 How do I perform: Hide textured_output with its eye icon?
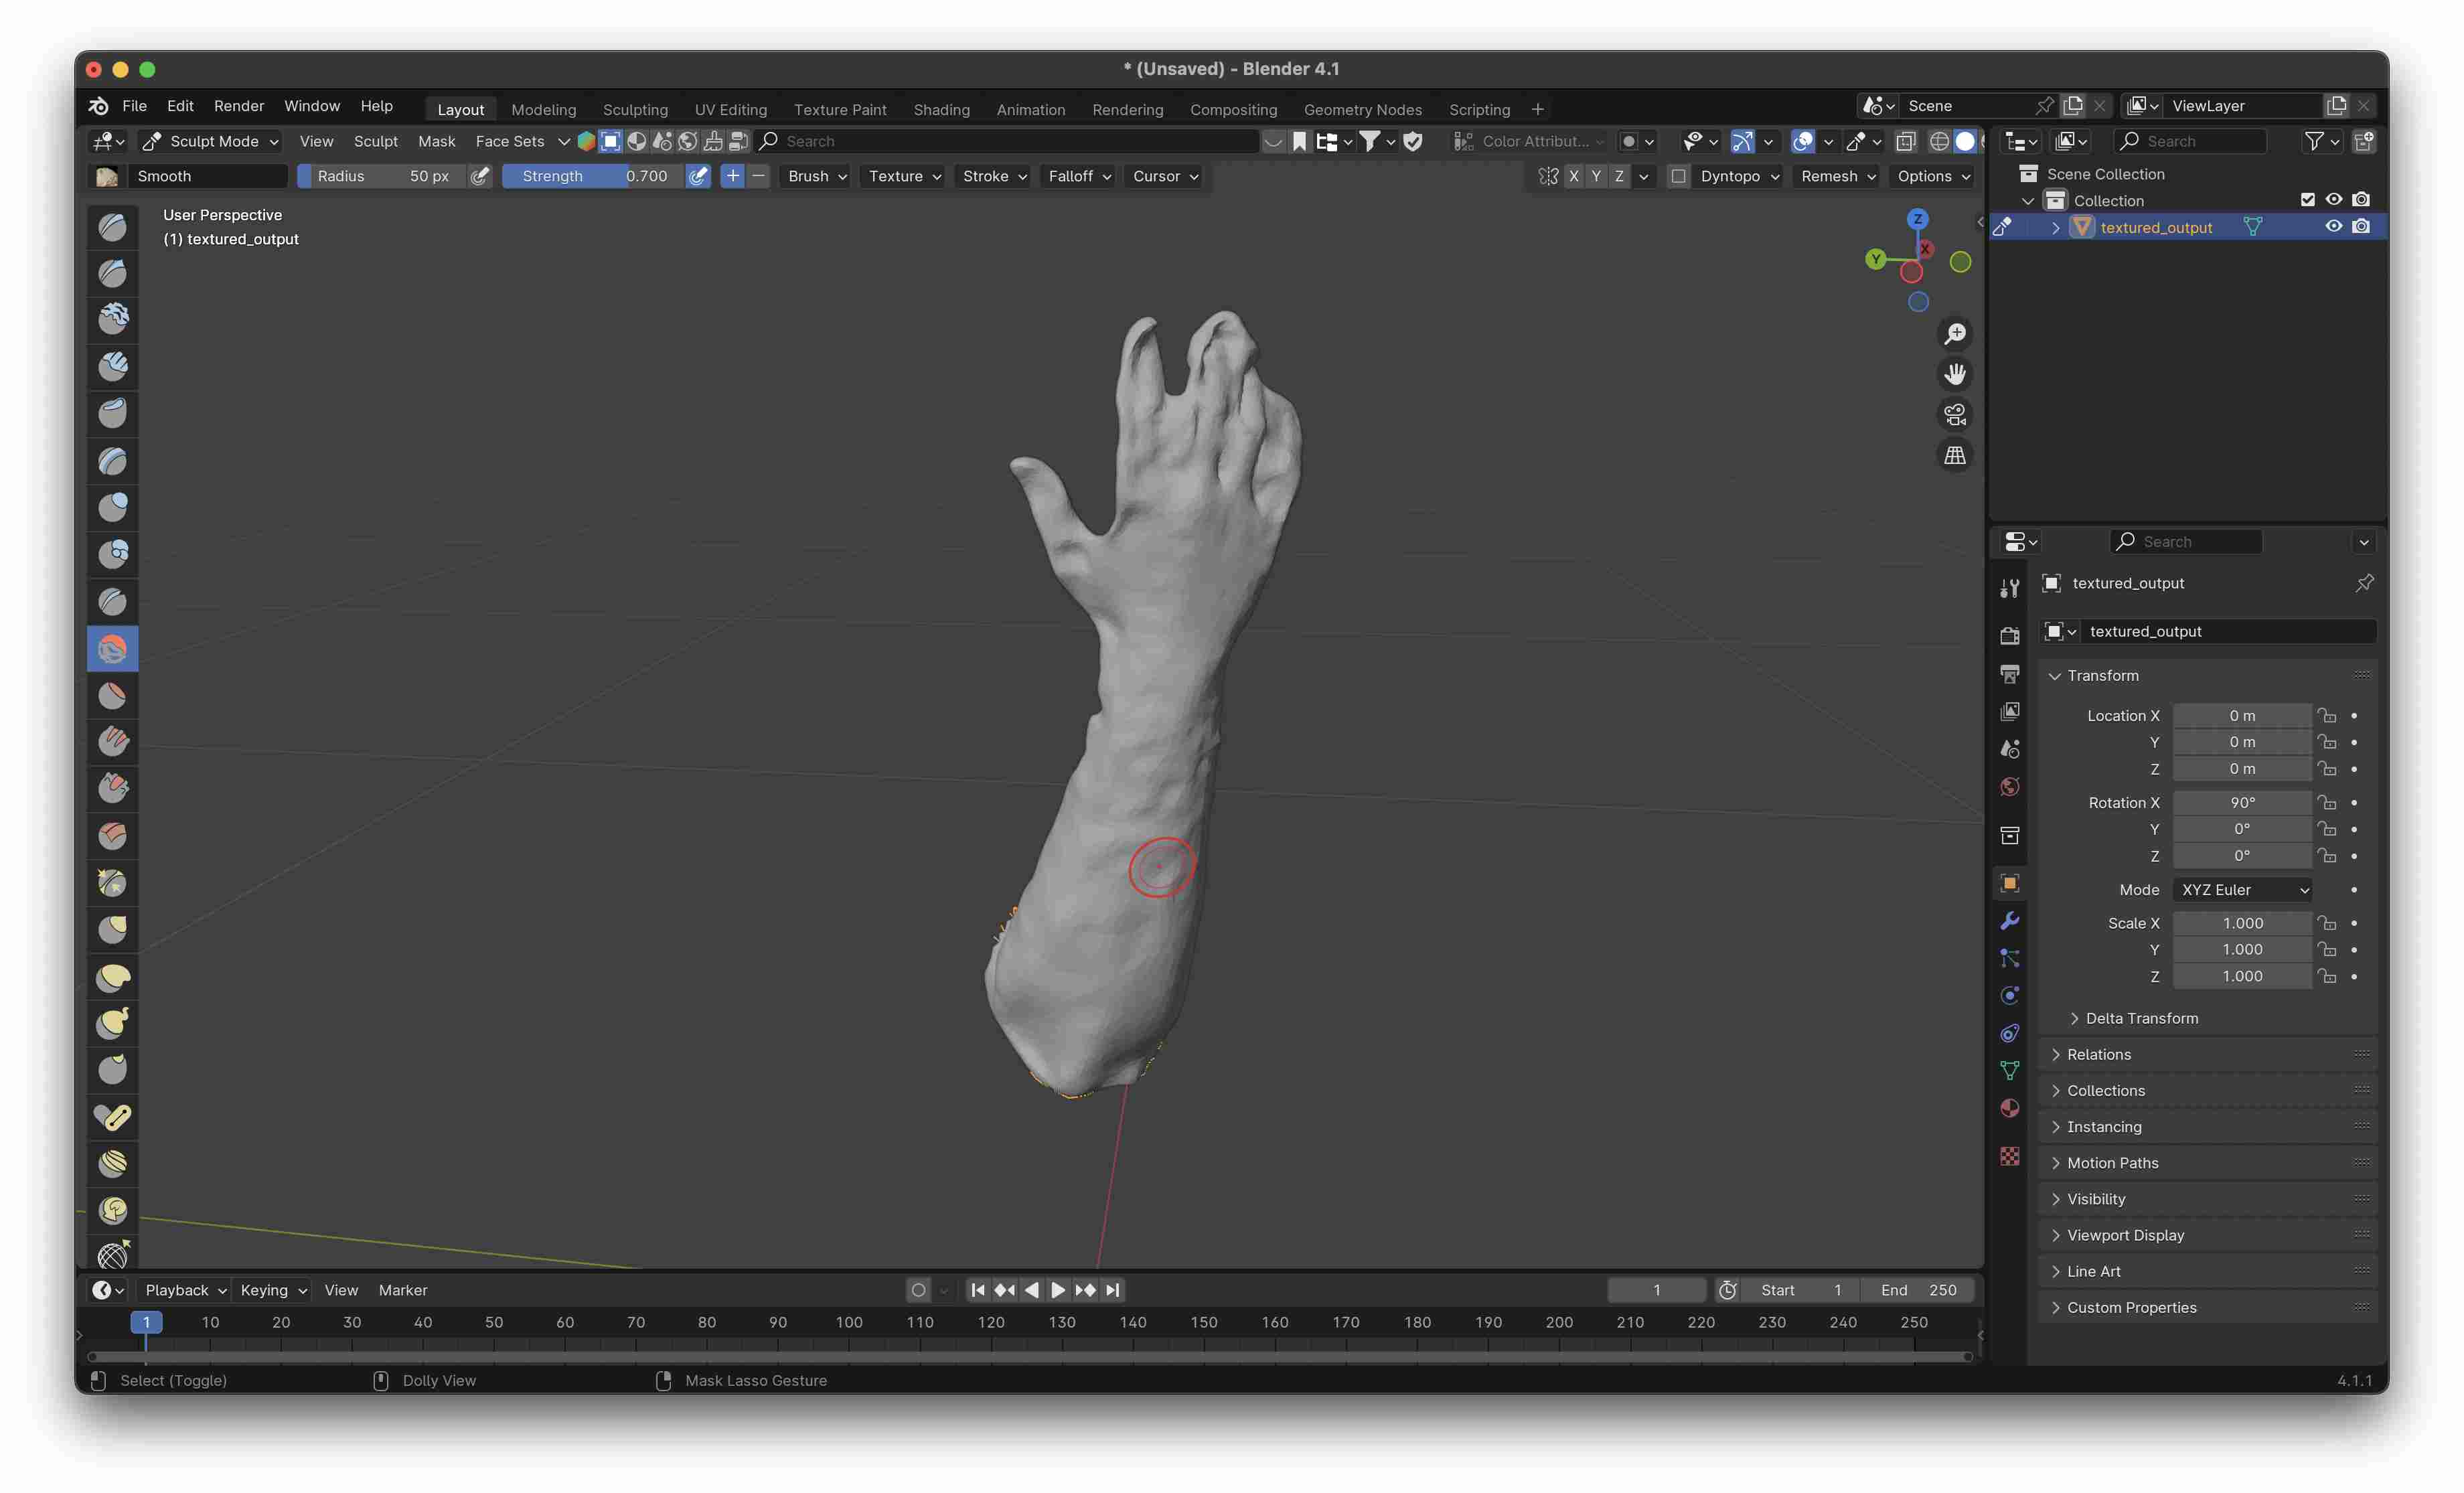2333,227
